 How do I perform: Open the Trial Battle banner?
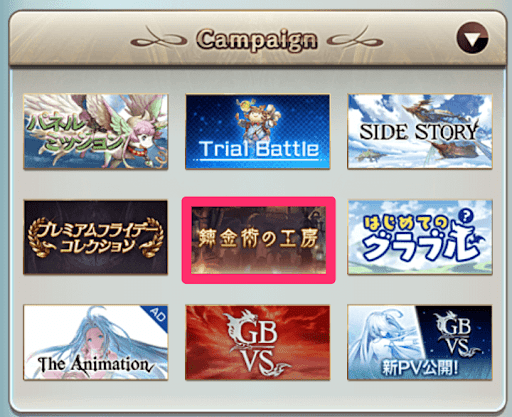click(x=258, y=132)
